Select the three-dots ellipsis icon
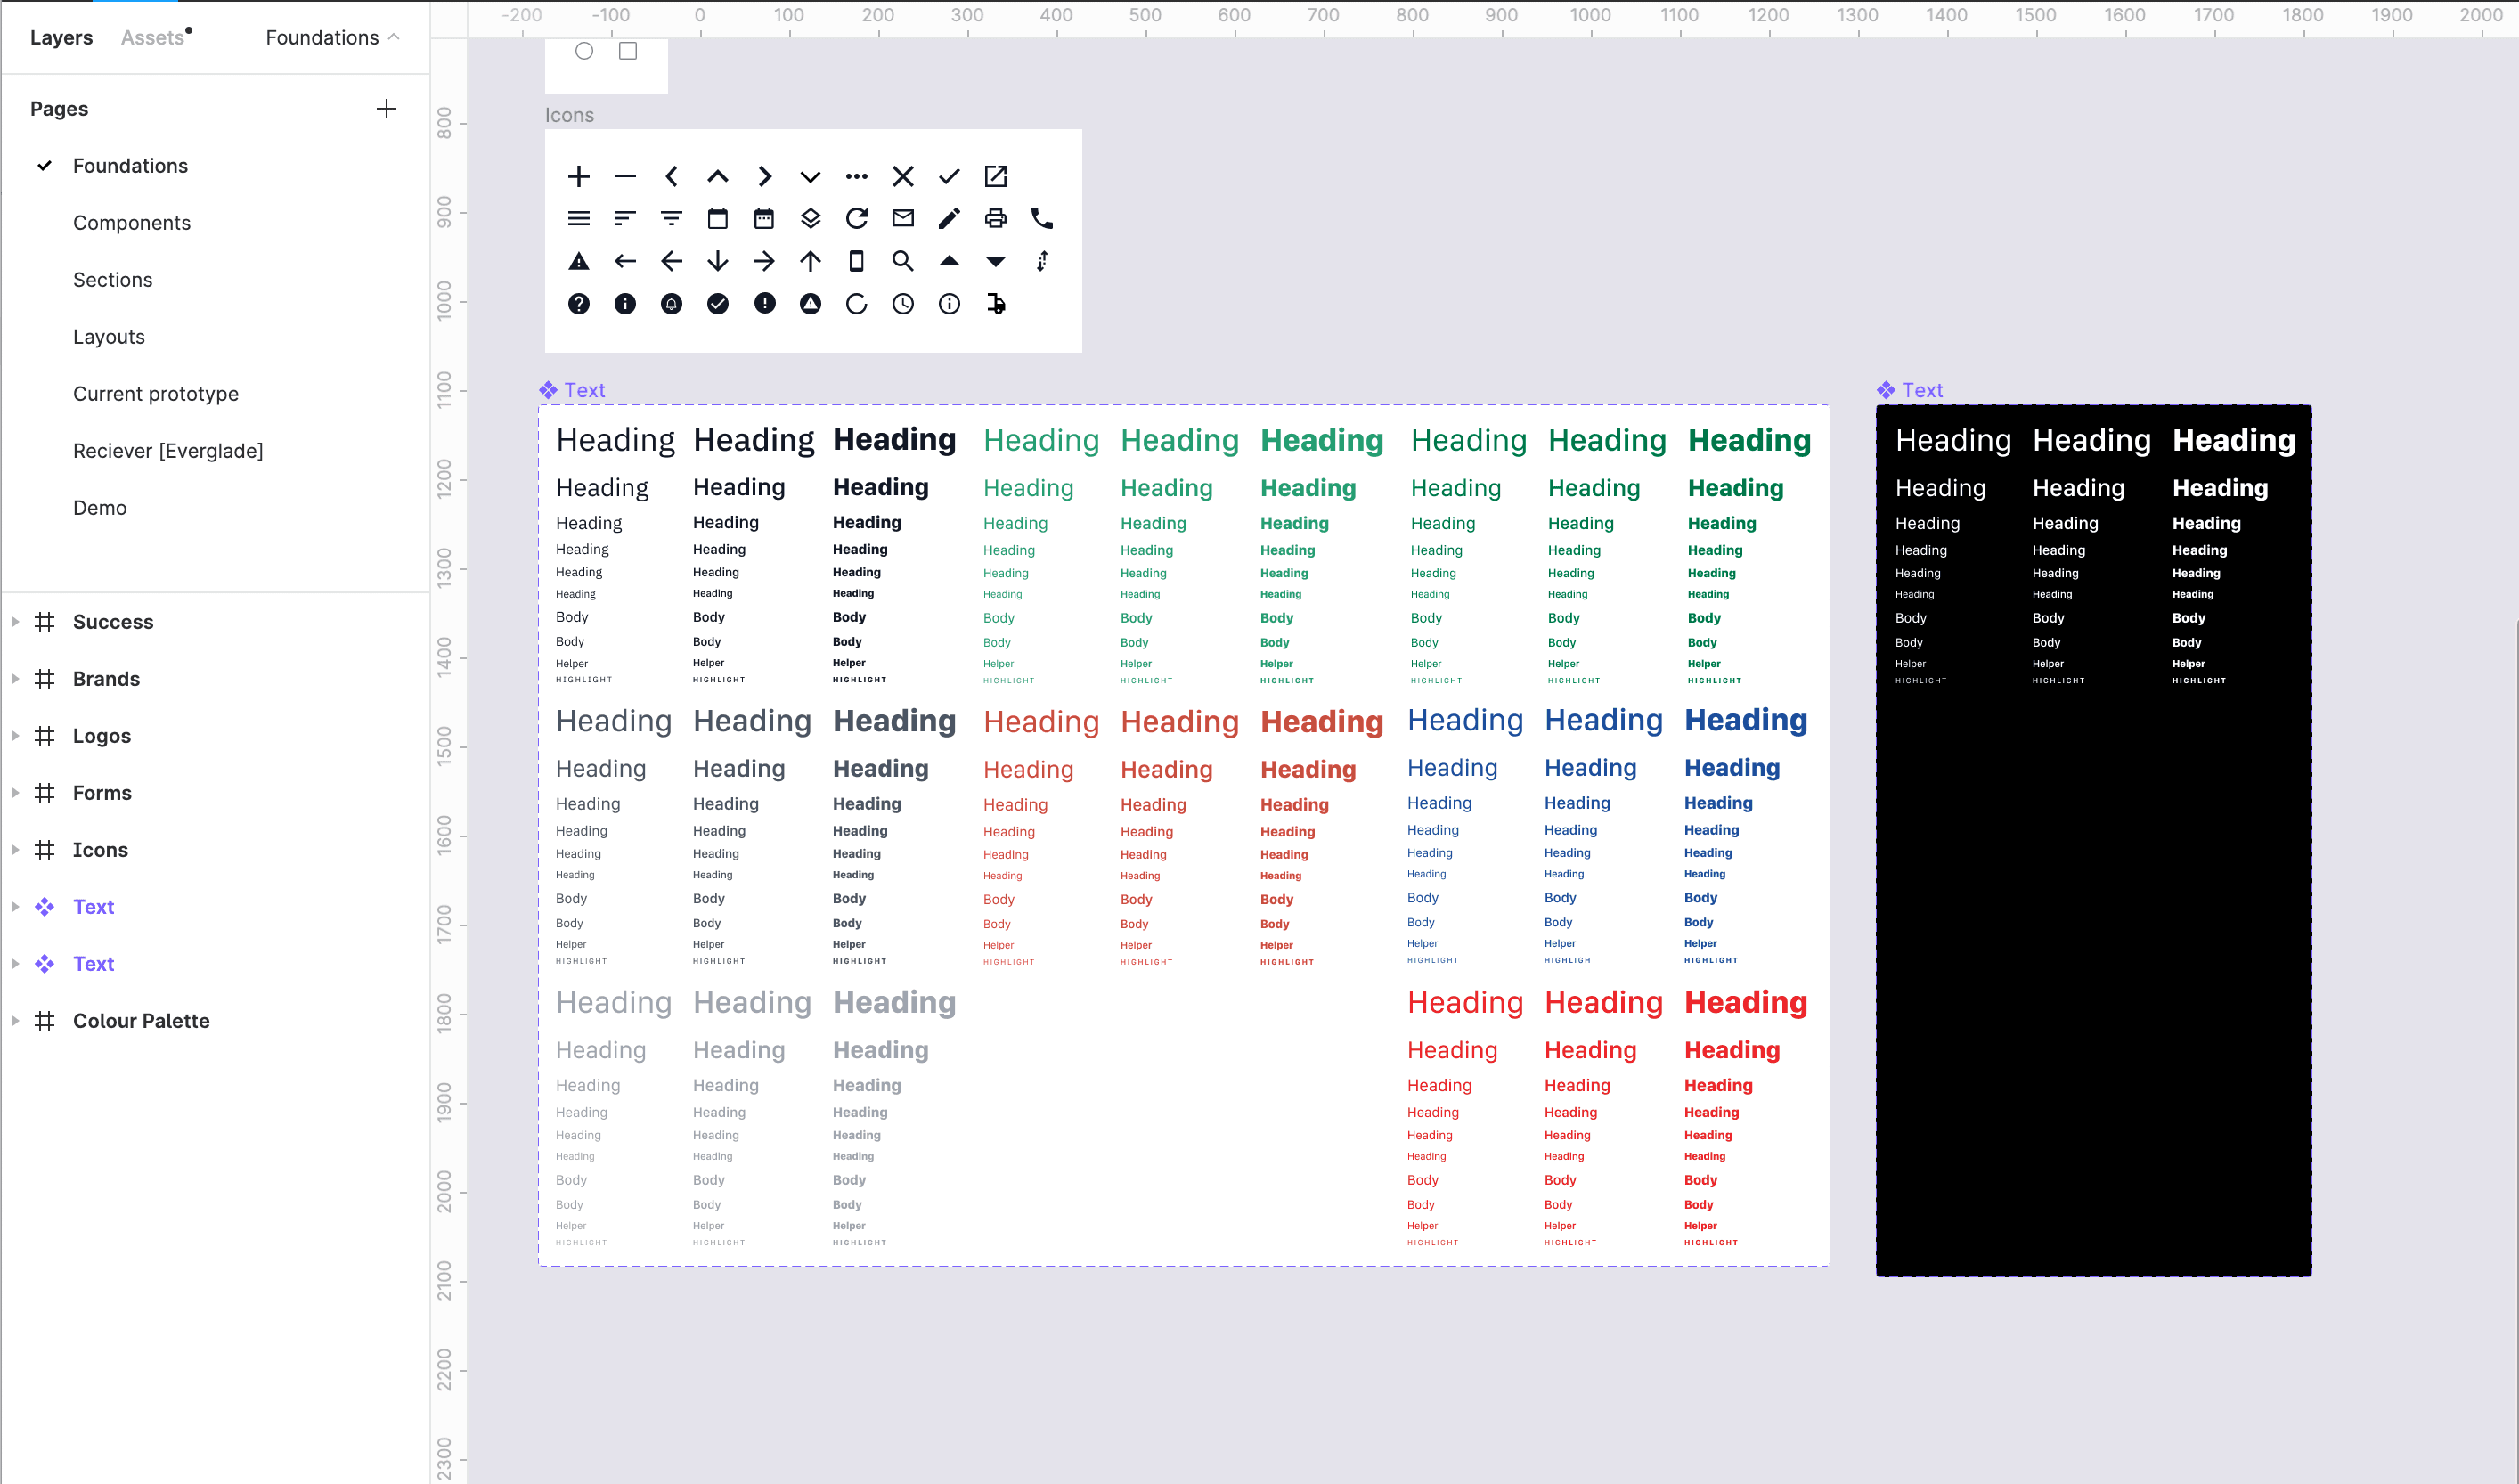 tap(856, 177)
